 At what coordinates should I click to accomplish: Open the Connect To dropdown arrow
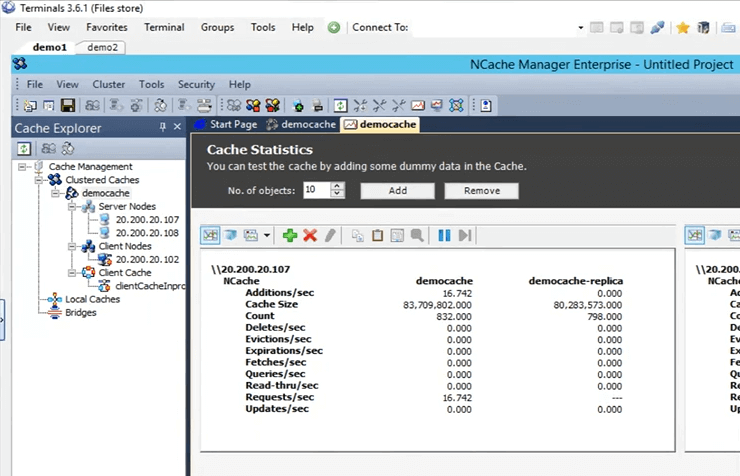580,28
